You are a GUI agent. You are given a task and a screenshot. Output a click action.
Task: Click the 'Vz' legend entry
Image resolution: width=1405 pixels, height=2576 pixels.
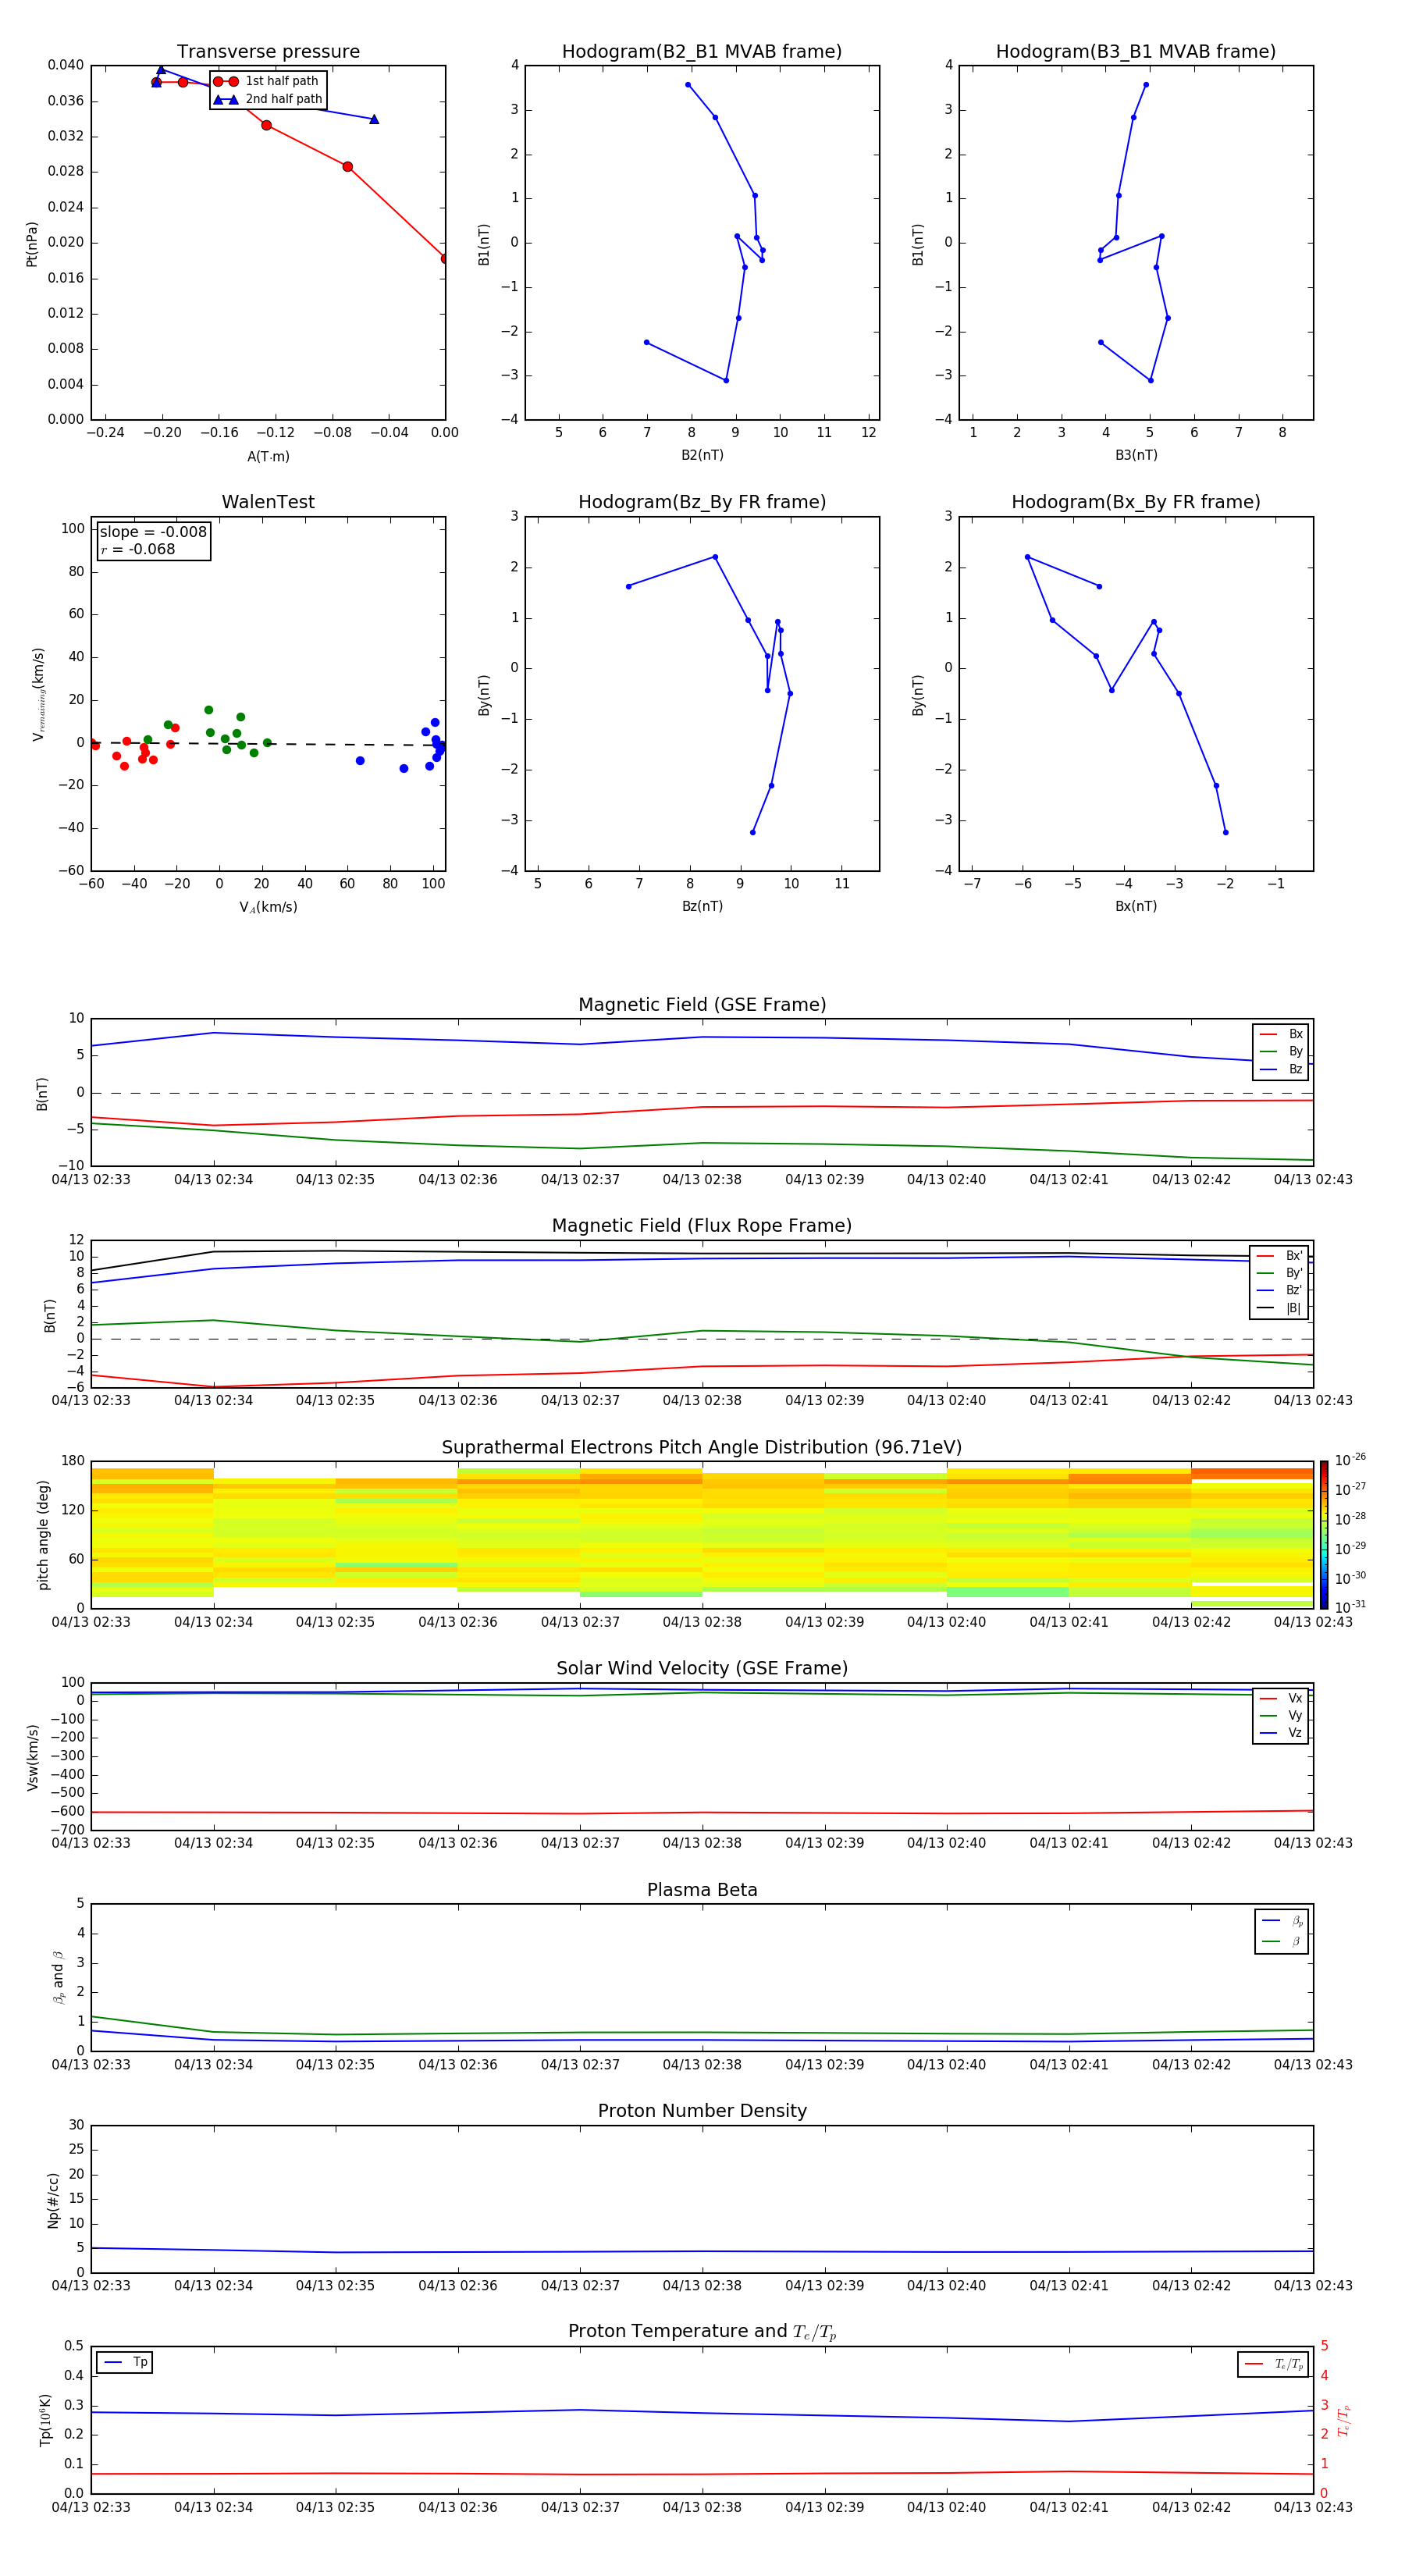click(1281, 1732)
